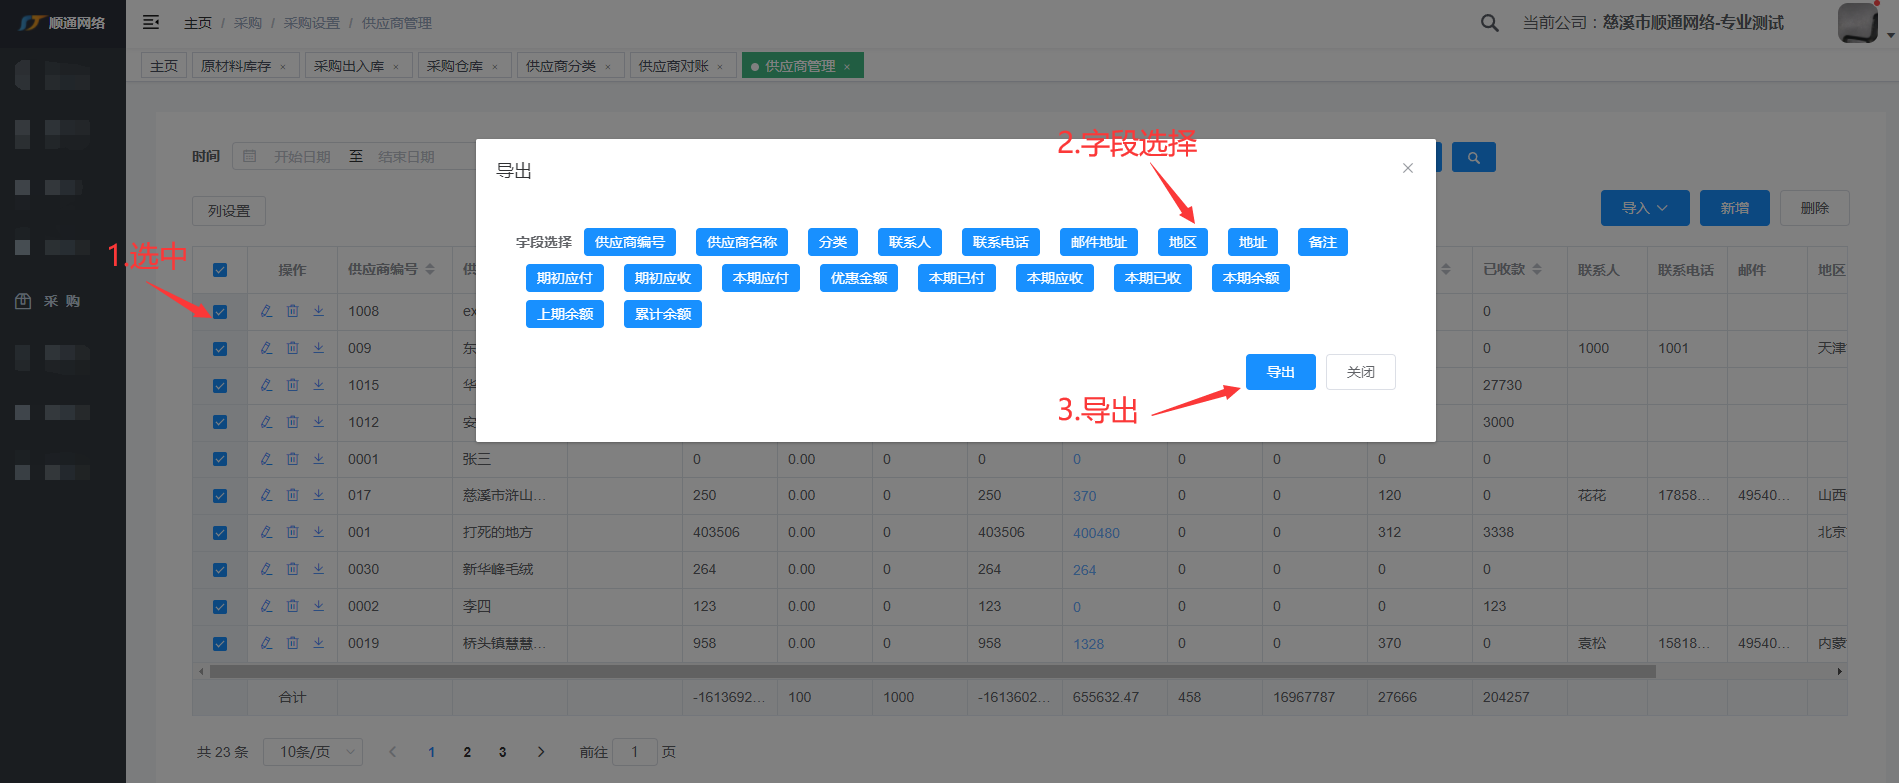The image size is (1899, 783).
Task: Toggle checkbox for supplier 0001 row
Action: pos(220,459)
